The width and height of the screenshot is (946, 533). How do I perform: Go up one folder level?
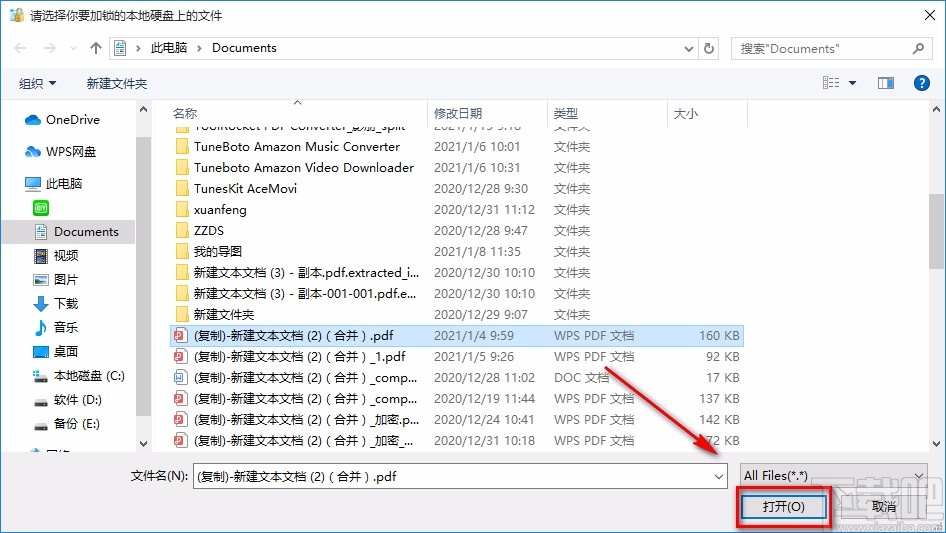tap(95, 48)
